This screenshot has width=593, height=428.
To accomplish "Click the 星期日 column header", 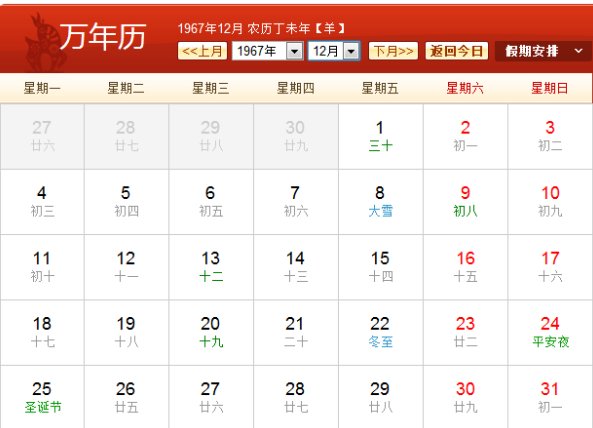I will [x=550, y=88].
